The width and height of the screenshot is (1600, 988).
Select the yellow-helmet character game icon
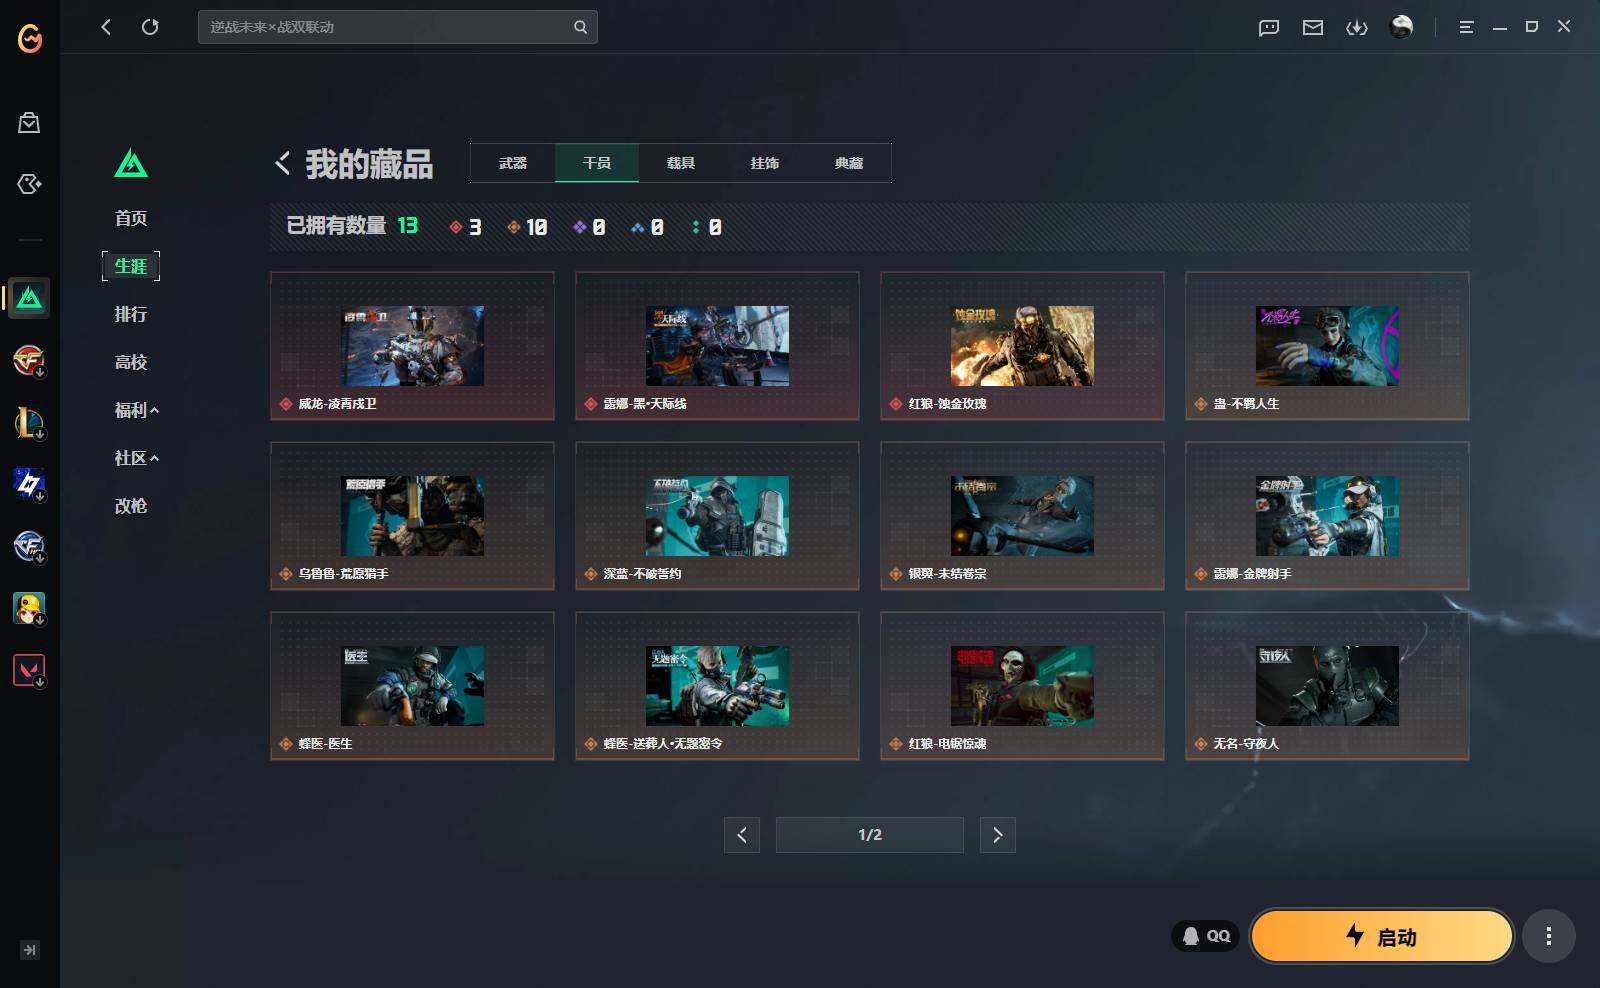29,608
